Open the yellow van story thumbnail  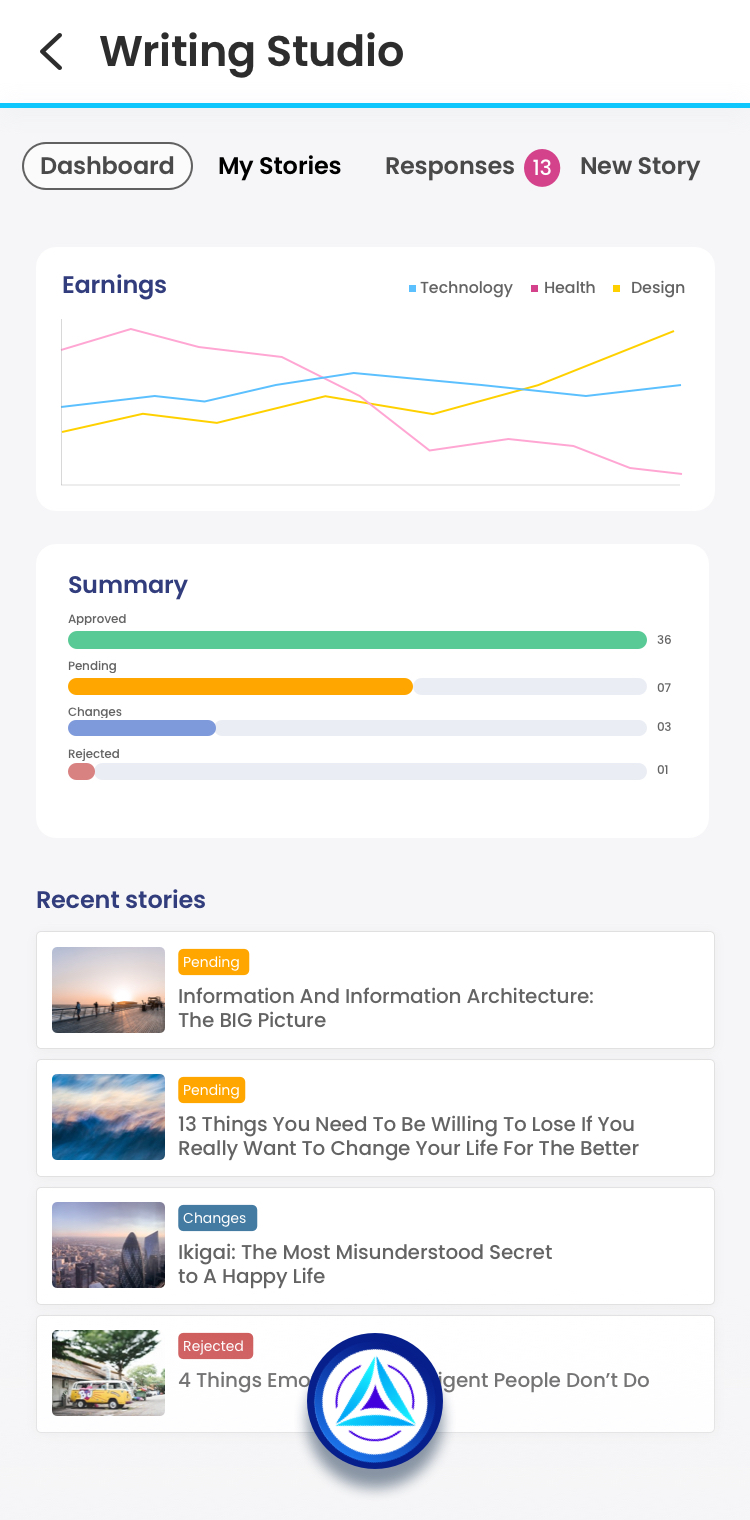point(108,1373)
